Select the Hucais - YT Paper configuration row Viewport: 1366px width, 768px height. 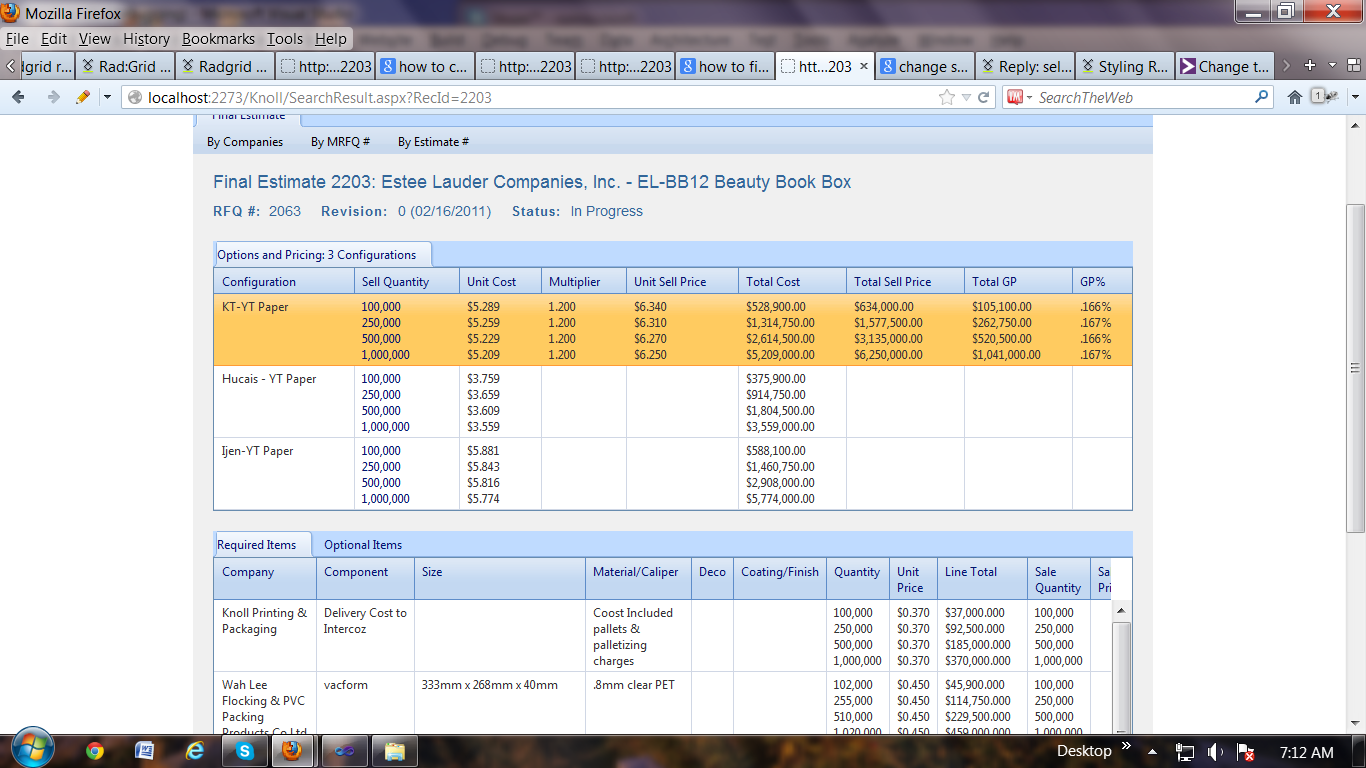(269, 379)
